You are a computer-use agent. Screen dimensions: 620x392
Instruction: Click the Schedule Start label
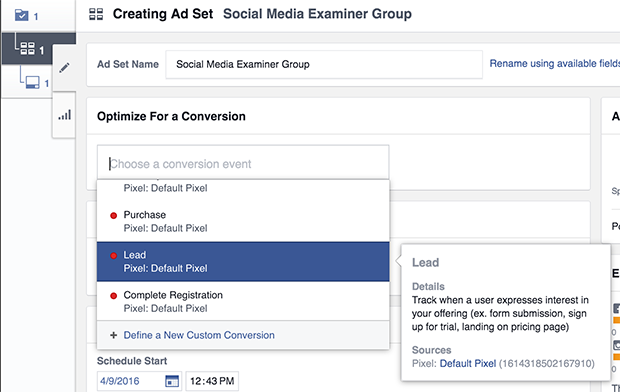pos(132,361)
